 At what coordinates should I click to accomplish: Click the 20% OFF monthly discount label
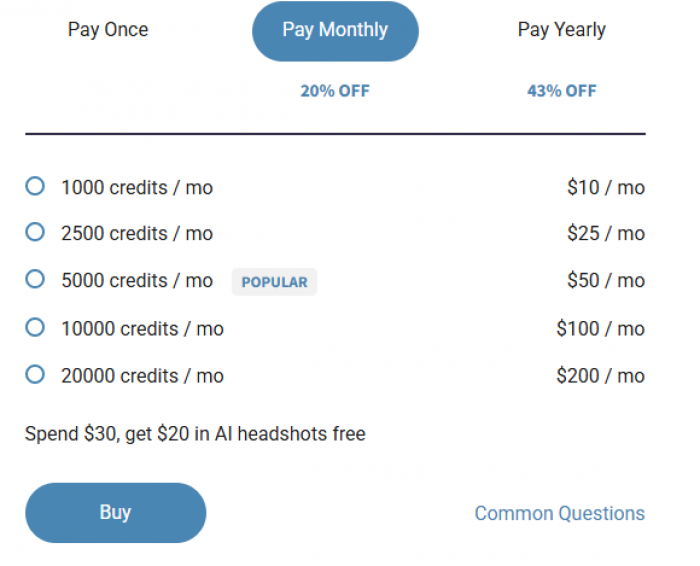pos(335,91)
